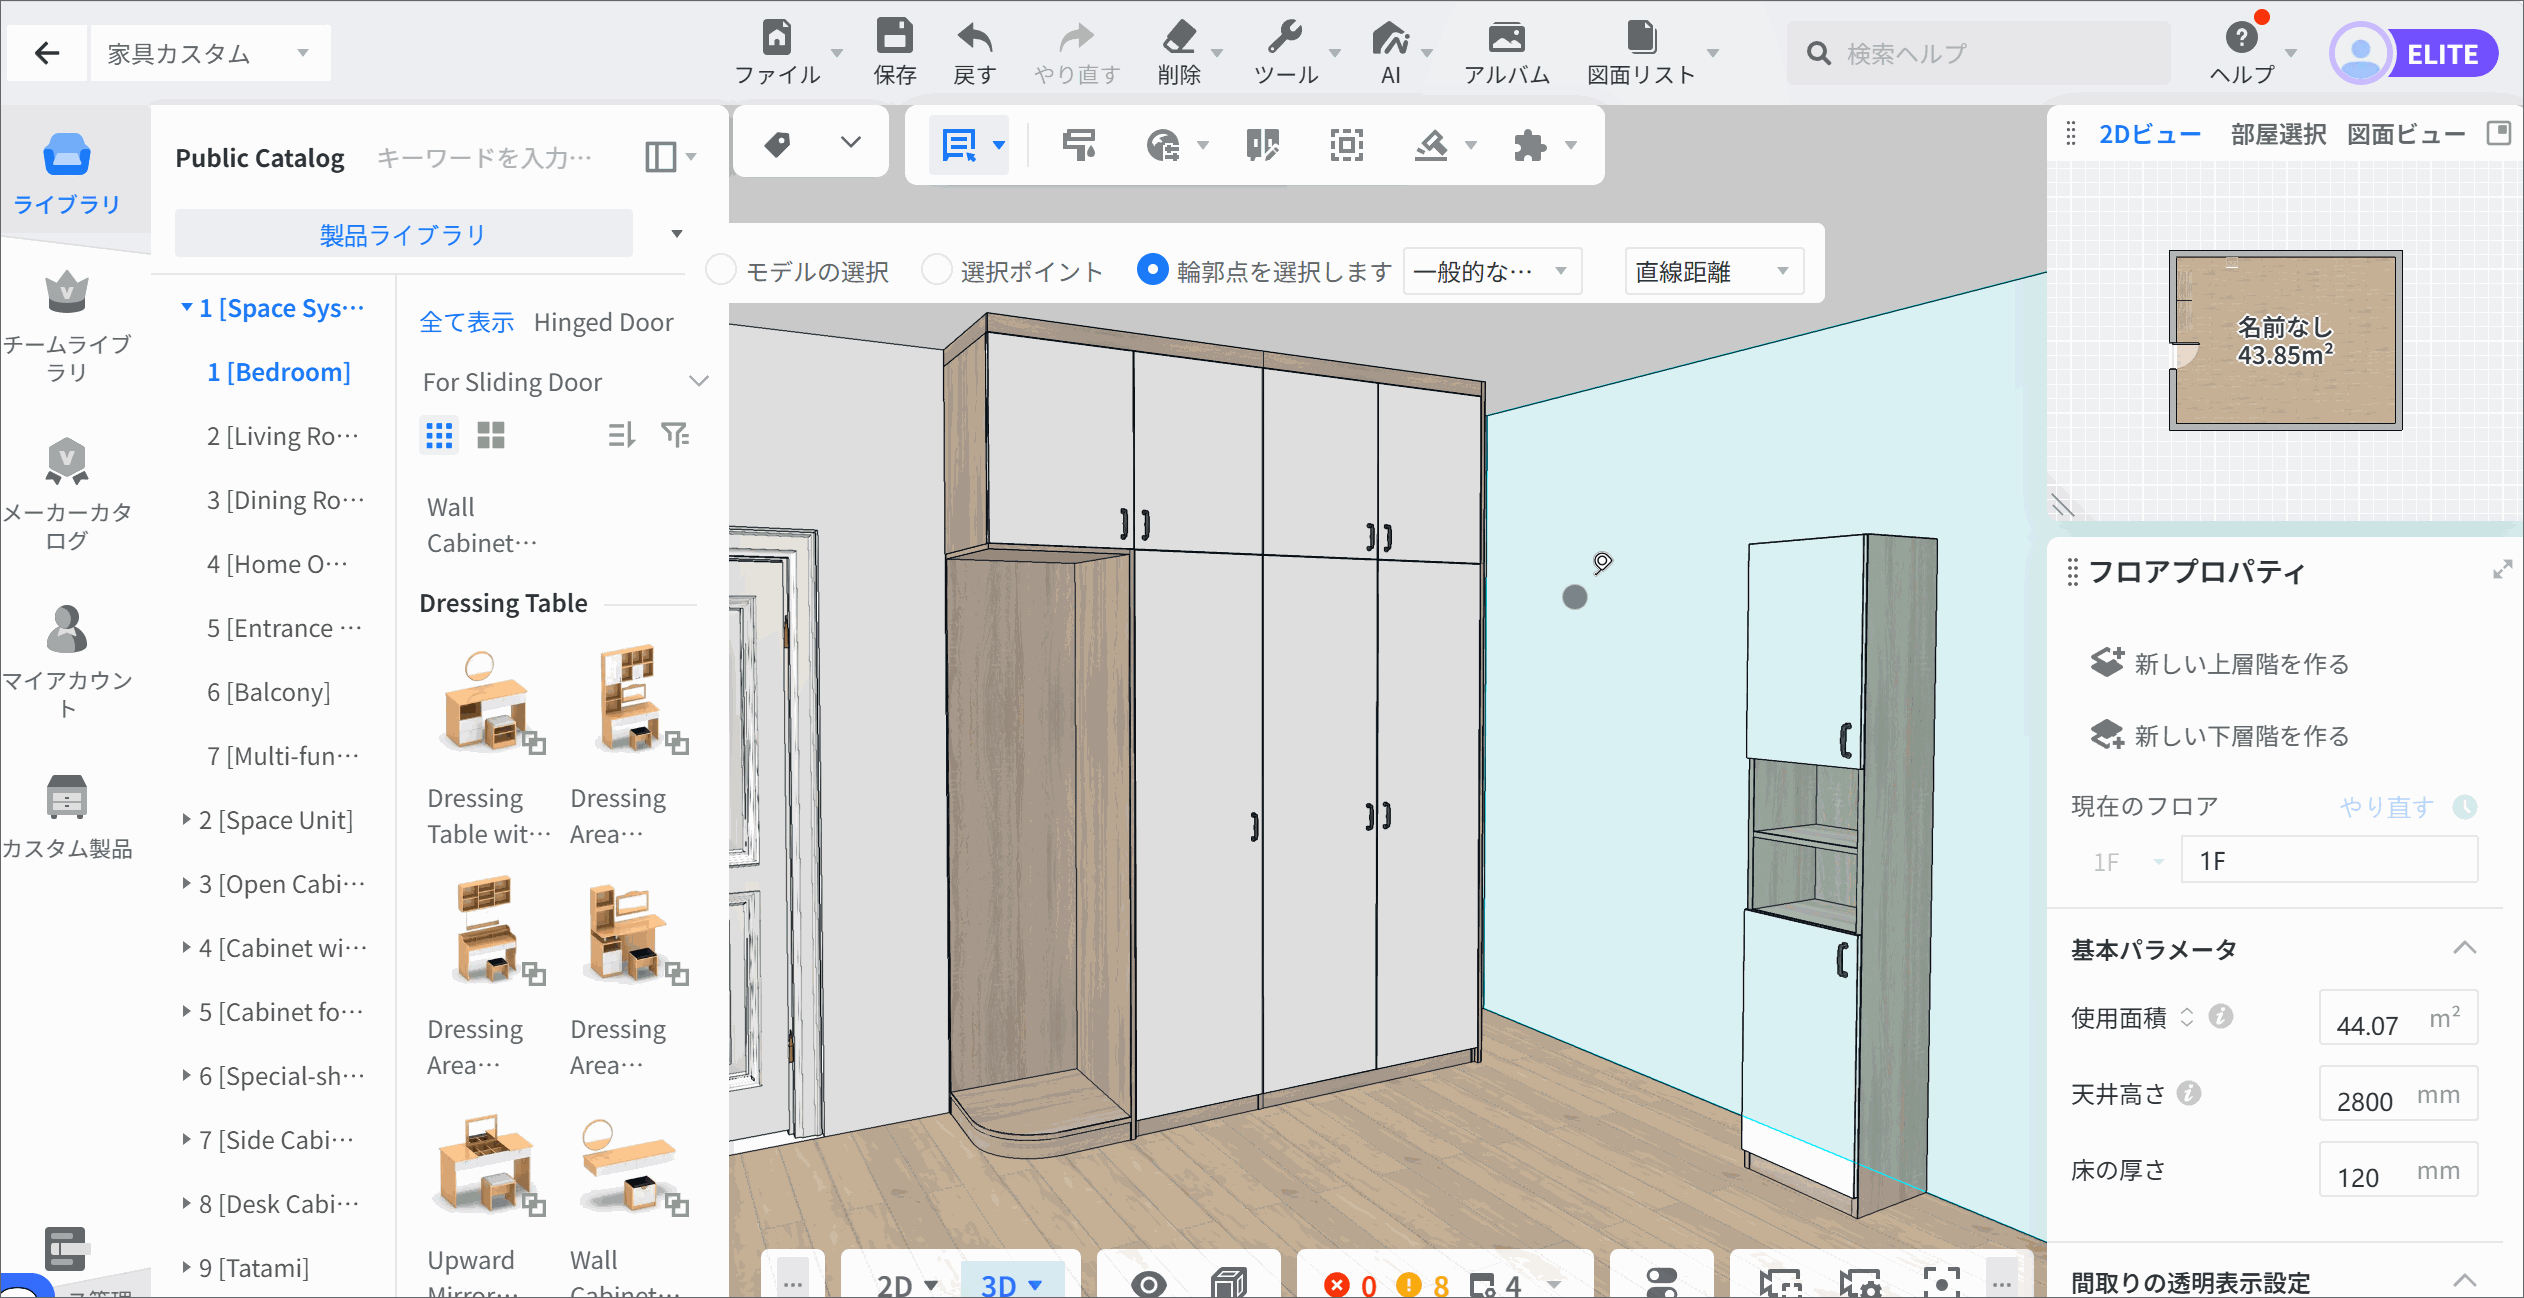Screen dimensions: 2524x1298
Task: Click the back arrow button
Action: [x=47, y=53]
